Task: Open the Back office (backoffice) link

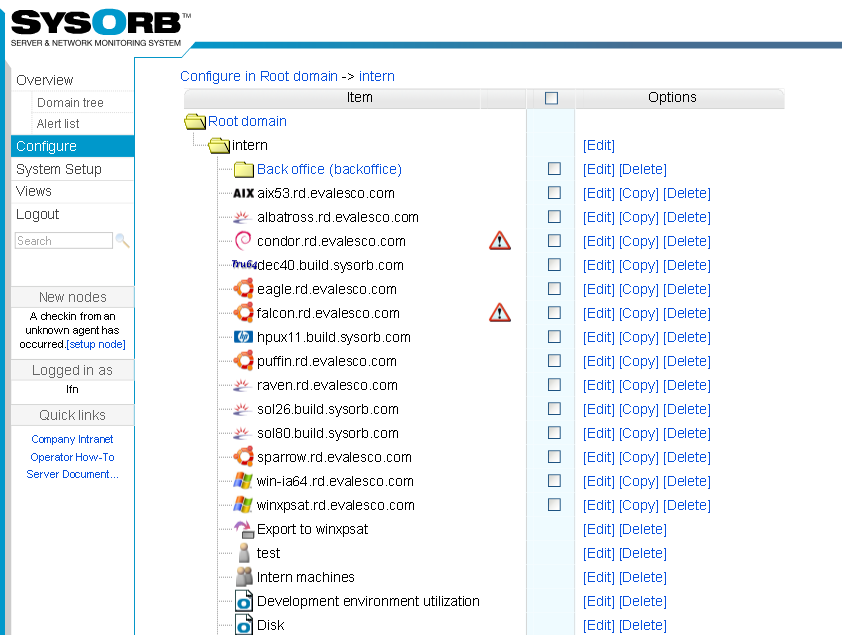Action: 329,169
